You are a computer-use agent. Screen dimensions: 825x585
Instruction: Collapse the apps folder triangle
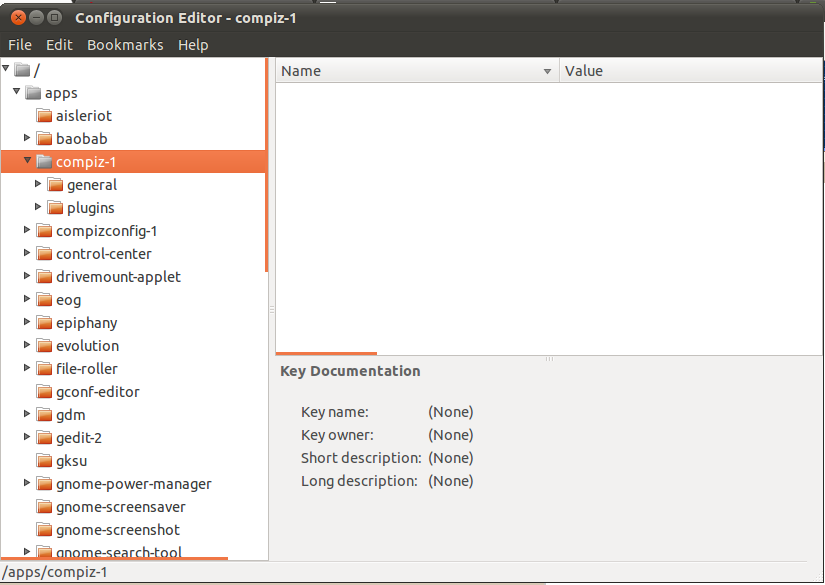pos(16,92)
